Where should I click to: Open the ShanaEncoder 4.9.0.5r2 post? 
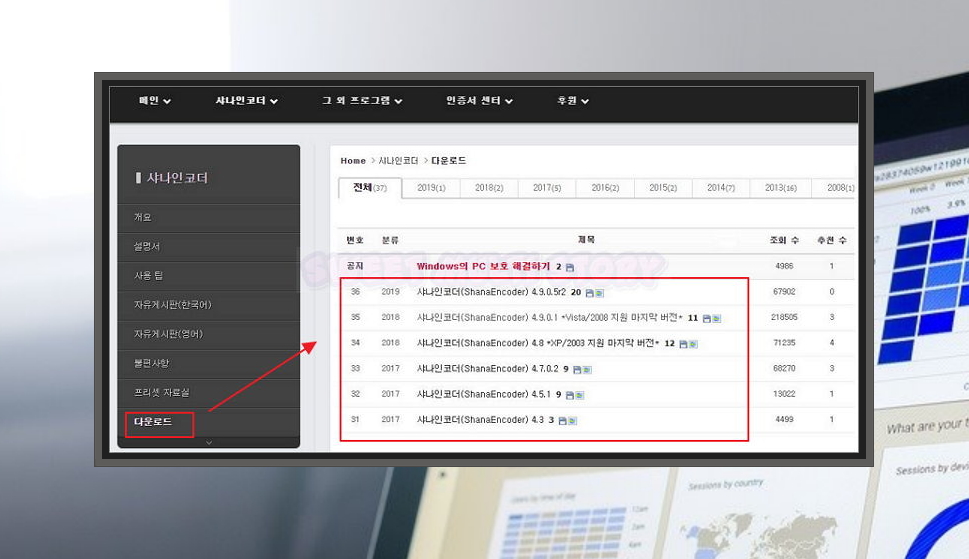coord(491,292)
